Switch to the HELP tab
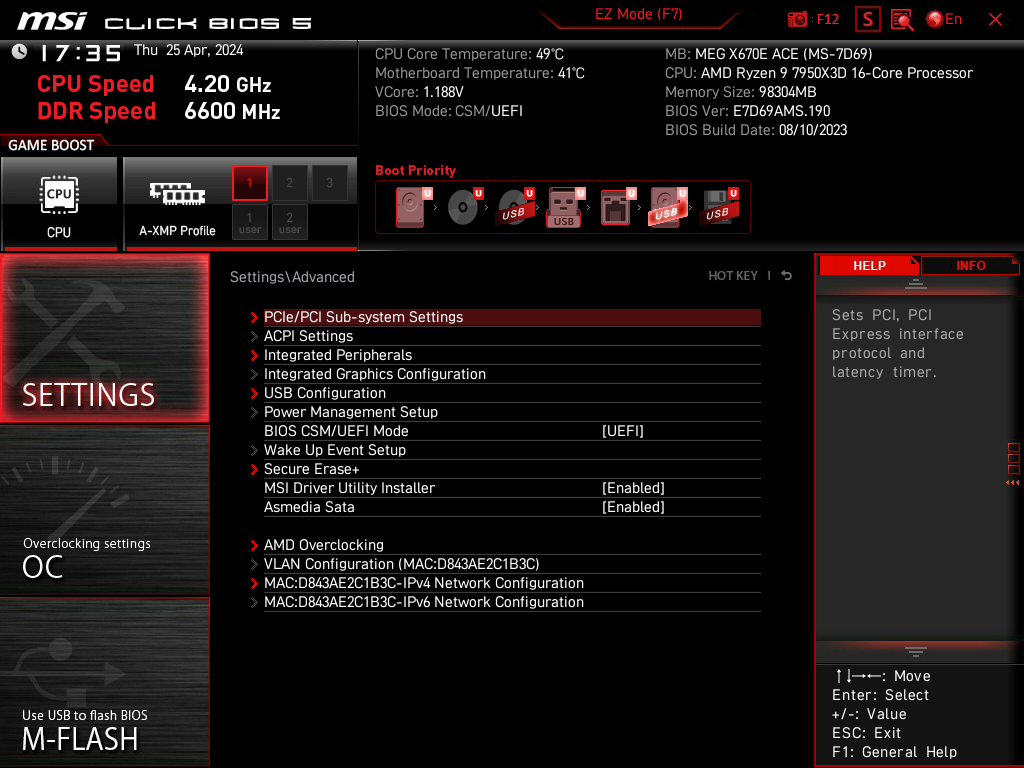The height and width of the screenshot is (768, 1024). pyautogui.click(x=869, y=266)
